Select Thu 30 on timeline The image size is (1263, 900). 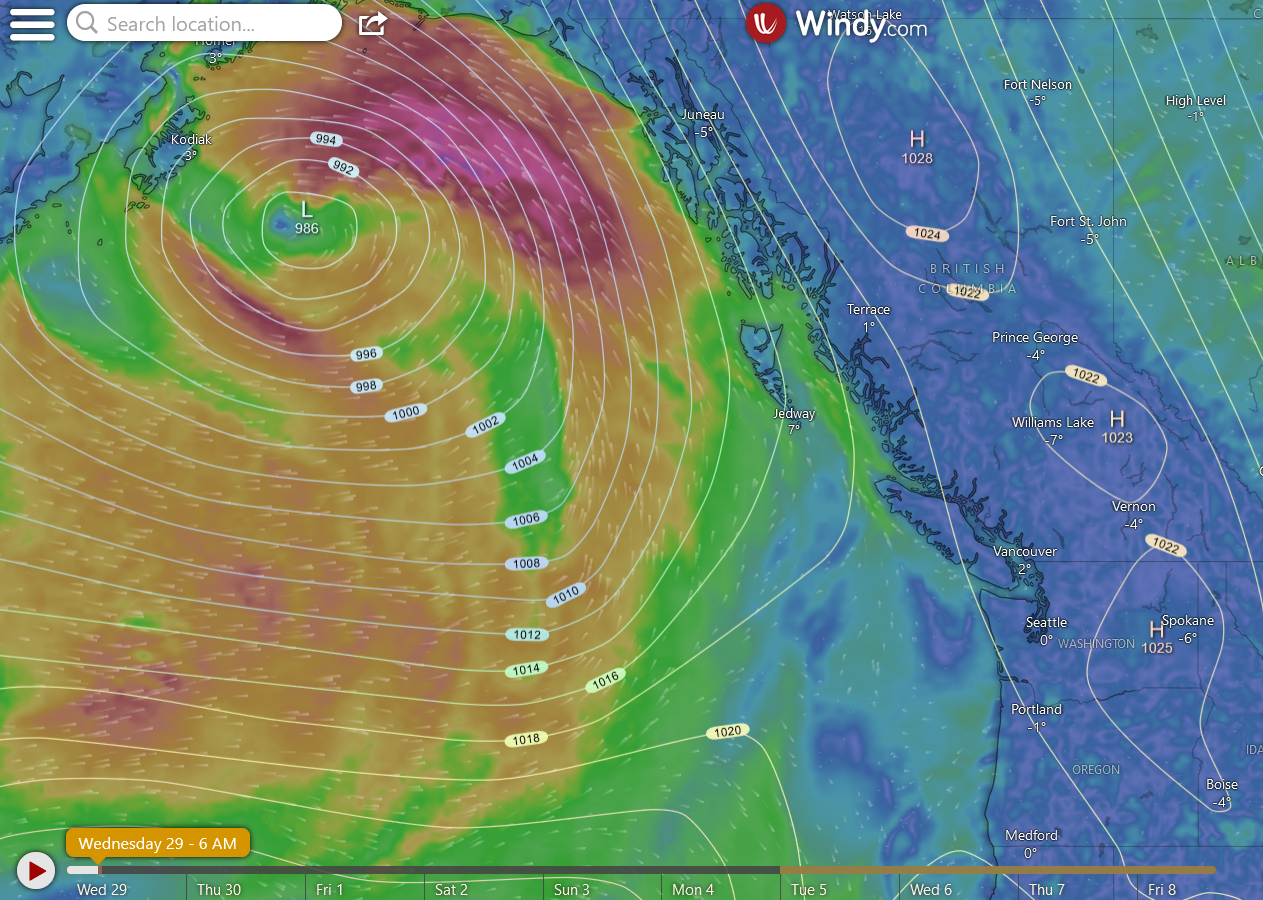[219, 889]
